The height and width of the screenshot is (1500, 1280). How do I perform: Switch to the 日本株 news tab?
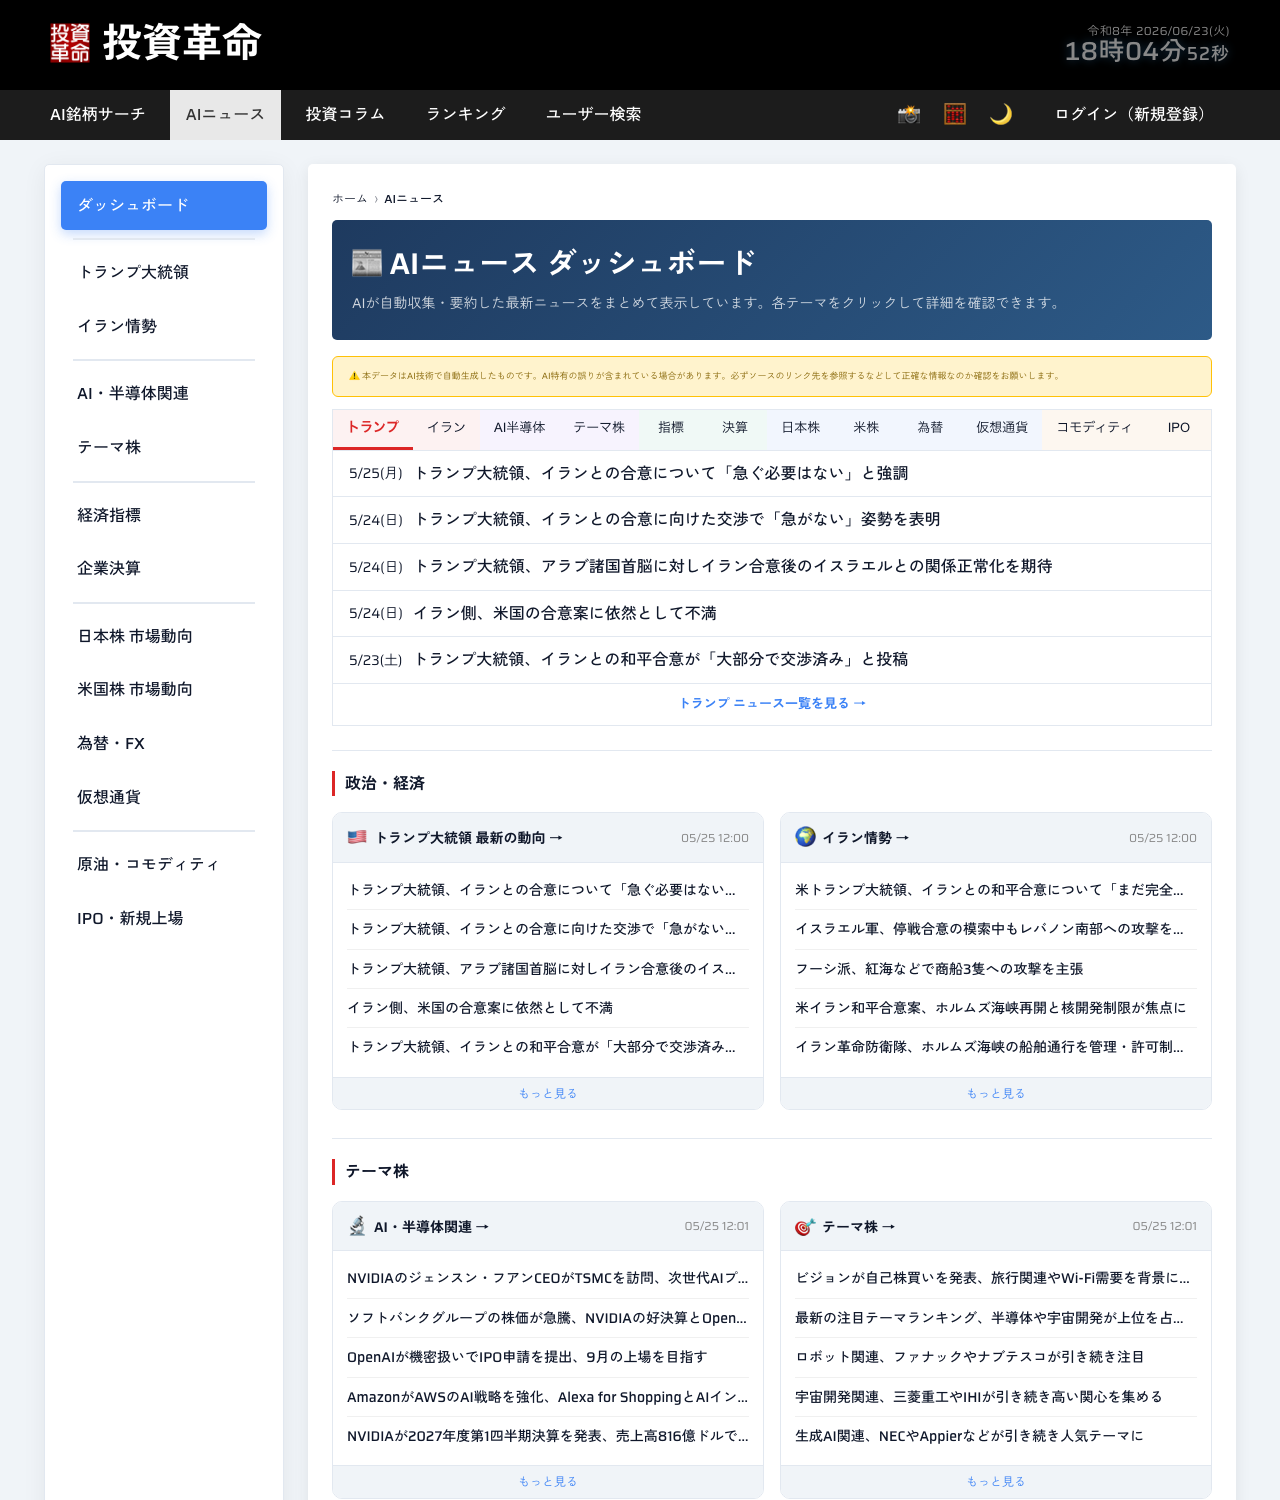(x=801, y=428)
